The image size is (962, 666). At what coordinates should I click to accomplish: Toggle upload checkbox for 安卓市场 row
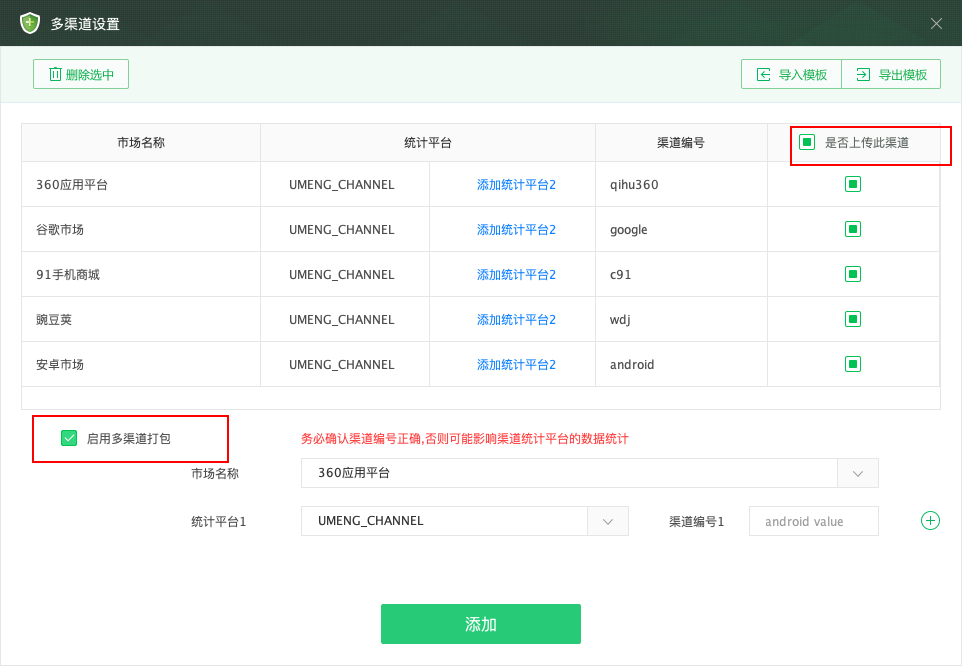(853, 364)
